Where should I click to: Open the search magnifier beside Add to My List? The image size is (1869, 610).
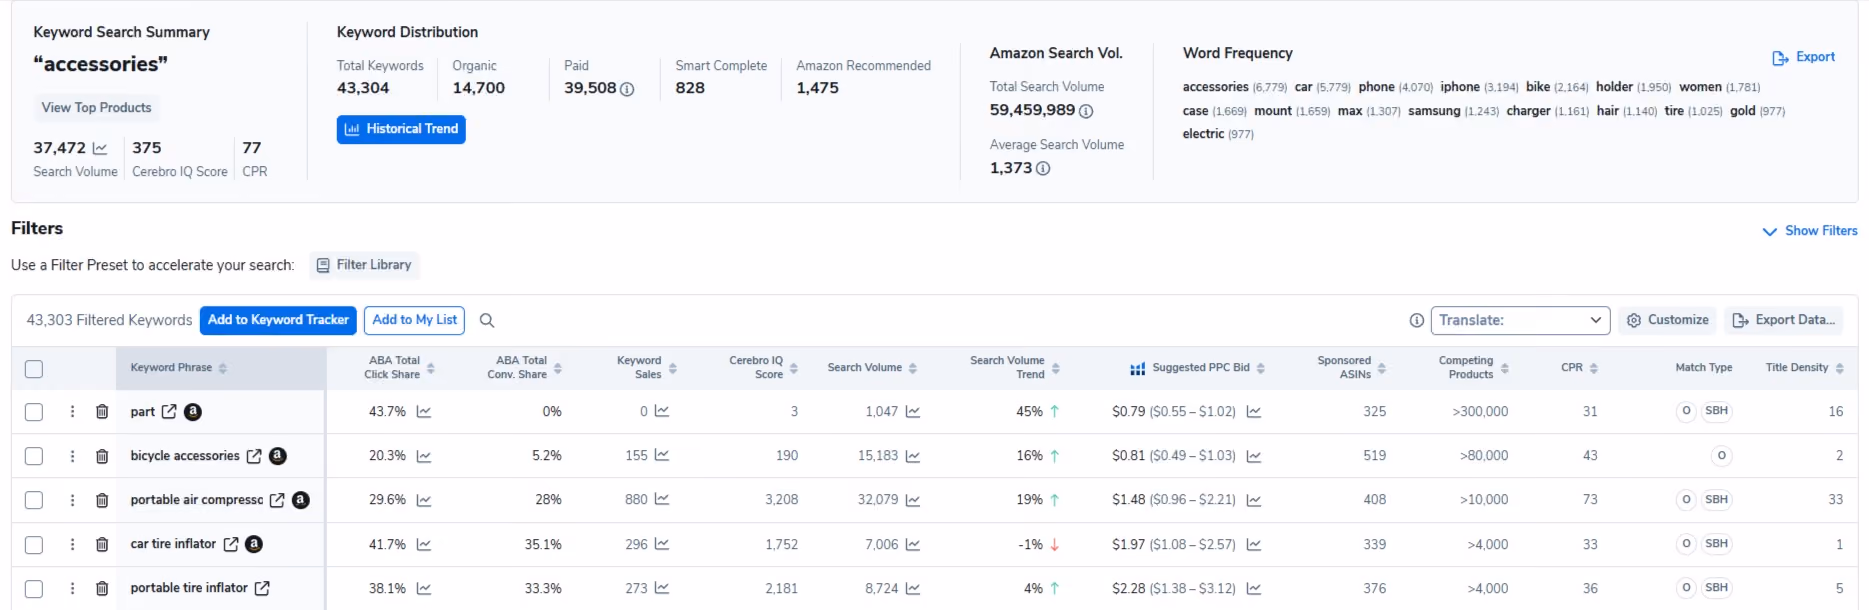coord(487,320)
